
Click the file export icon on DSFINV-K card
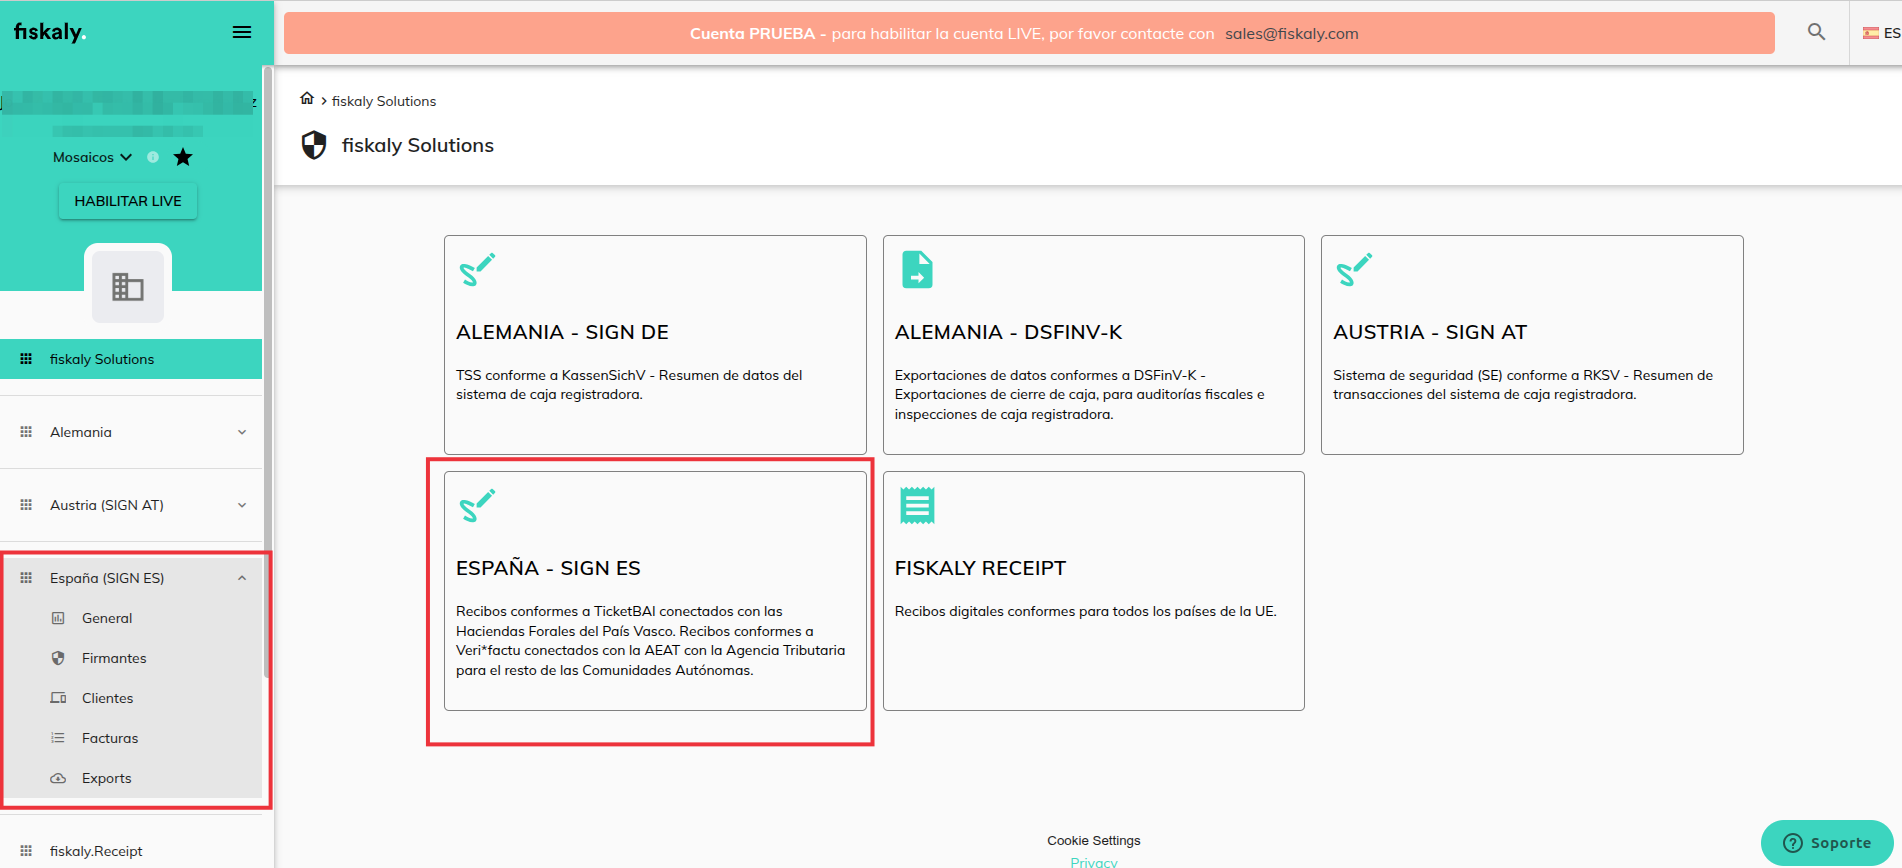(917, 270)
